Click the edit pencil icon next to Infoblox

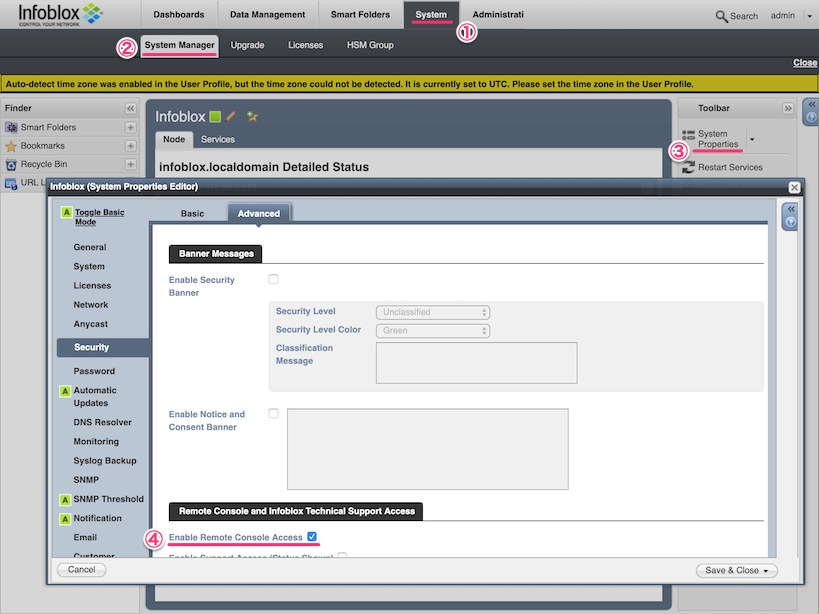[x=231, y=116]
